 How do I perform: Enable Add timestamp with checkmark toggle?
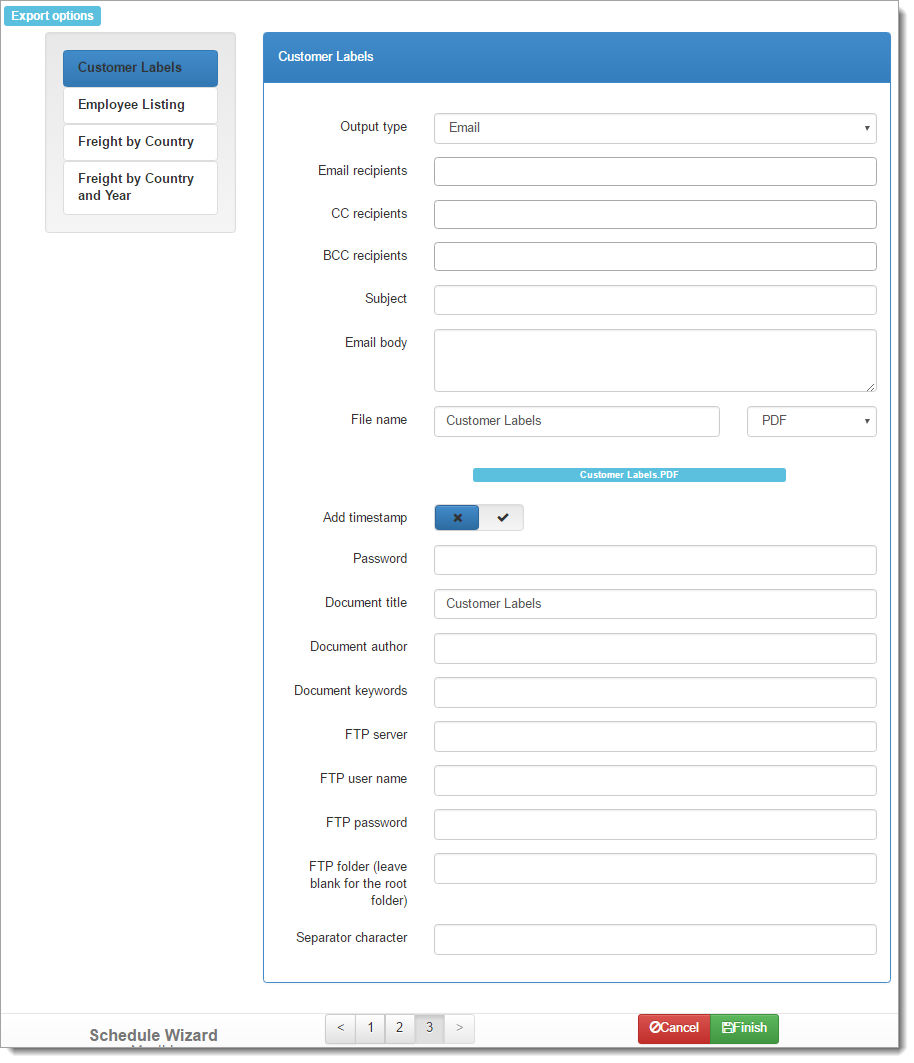[x=502, y=518]
